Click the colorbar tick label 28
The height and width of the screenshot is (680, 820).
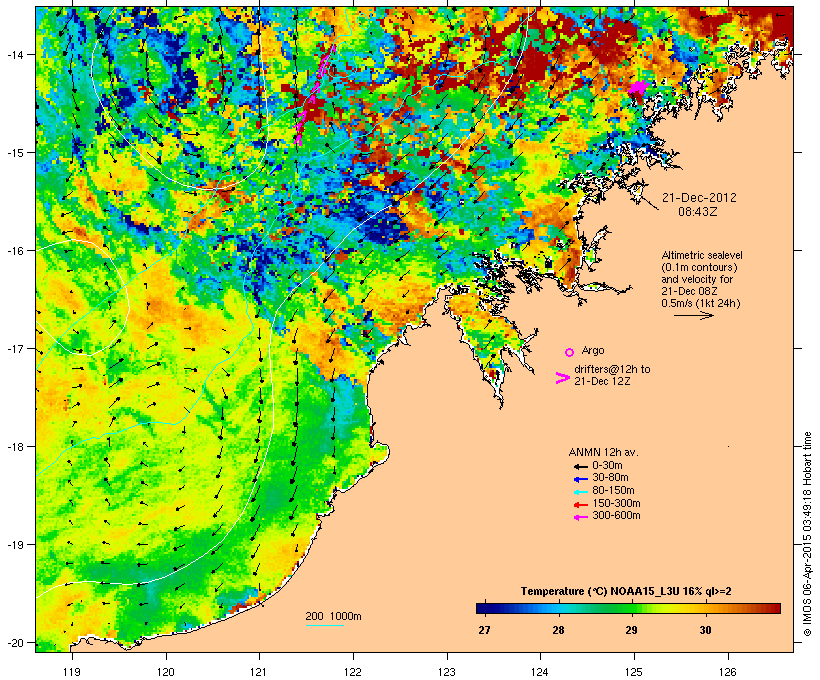[558, 630]
